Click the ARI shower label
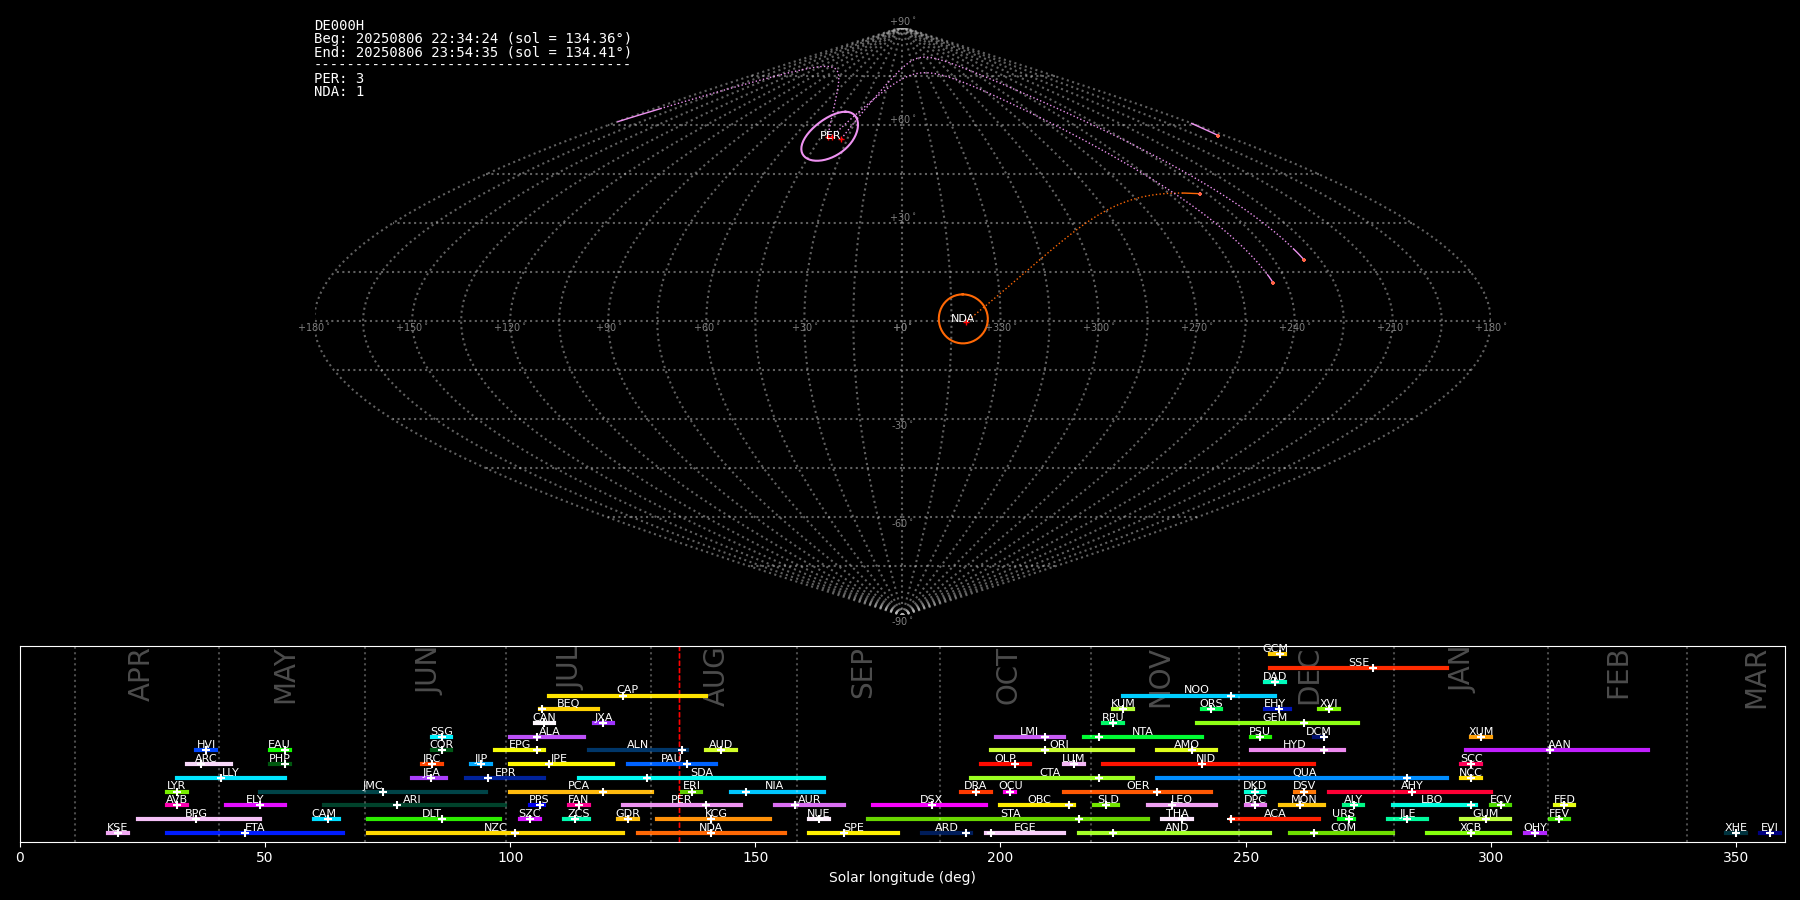Screen dimensions: 1800x900 [412, 800]
